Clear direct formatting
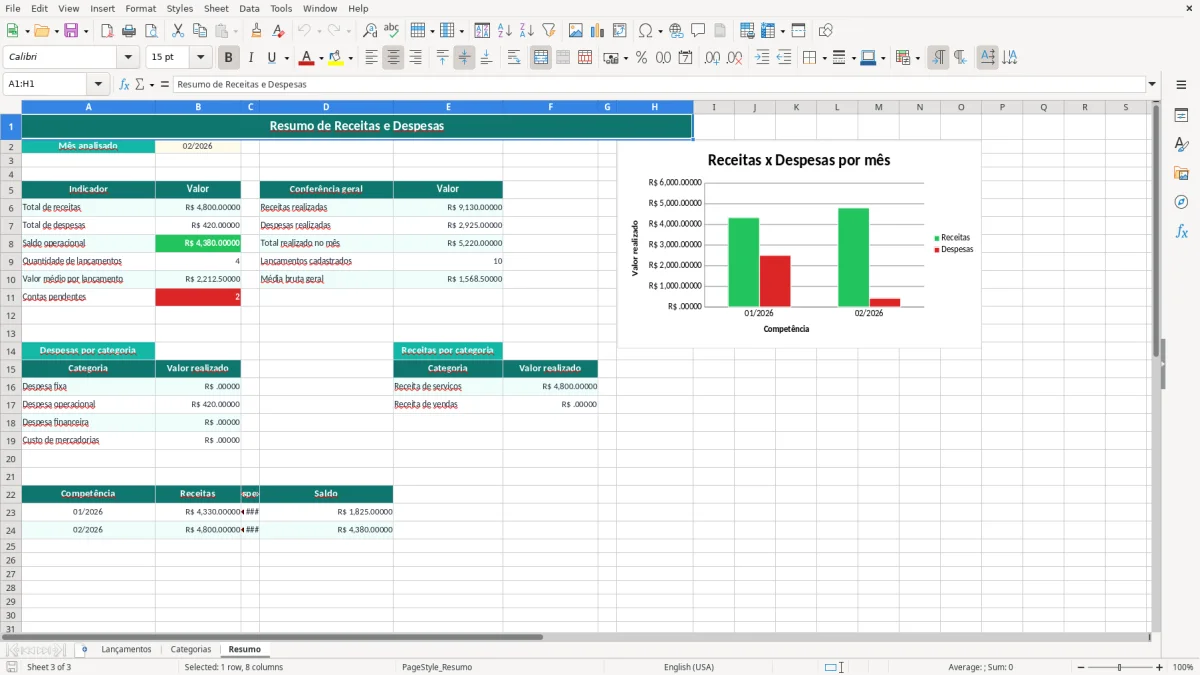The height and width of the screenshot is (675, 1200). click(x=279, y=31)
